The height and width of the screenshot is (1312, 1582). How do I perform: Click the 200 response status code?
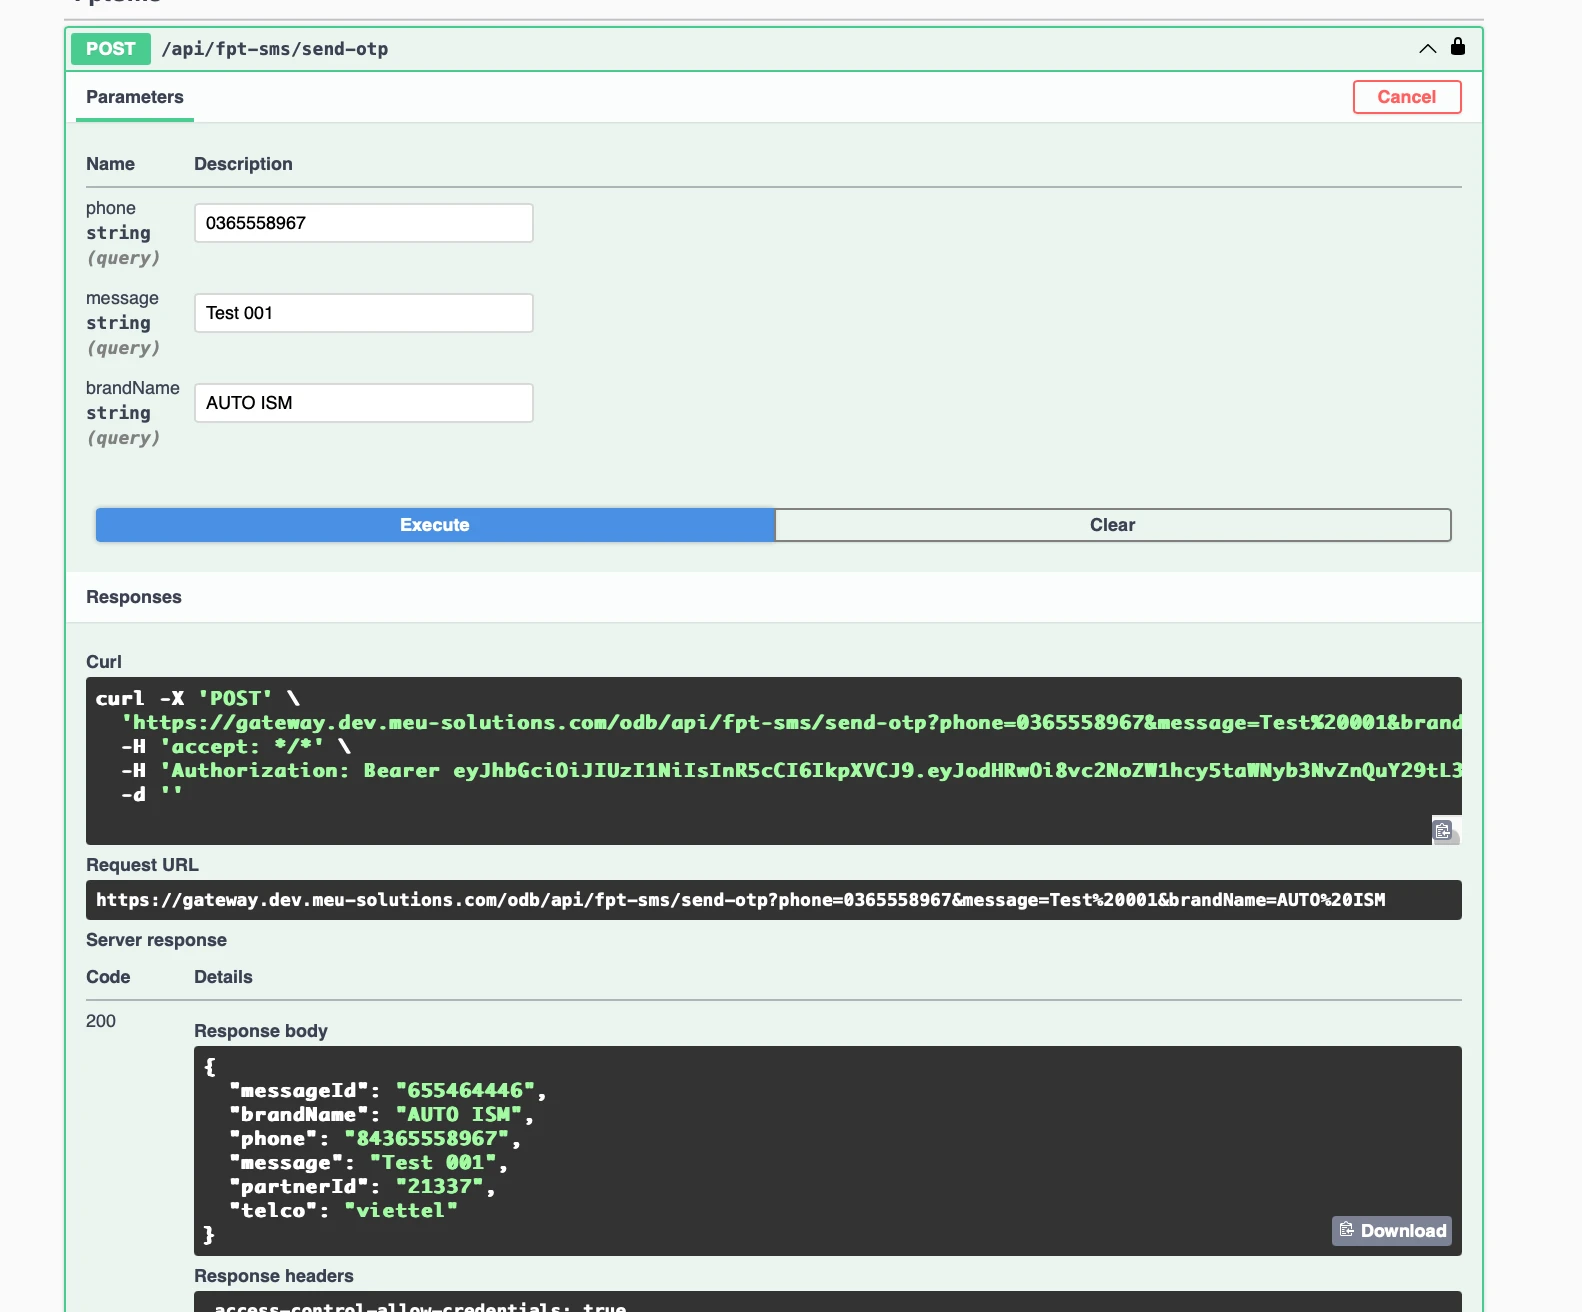101,1021
